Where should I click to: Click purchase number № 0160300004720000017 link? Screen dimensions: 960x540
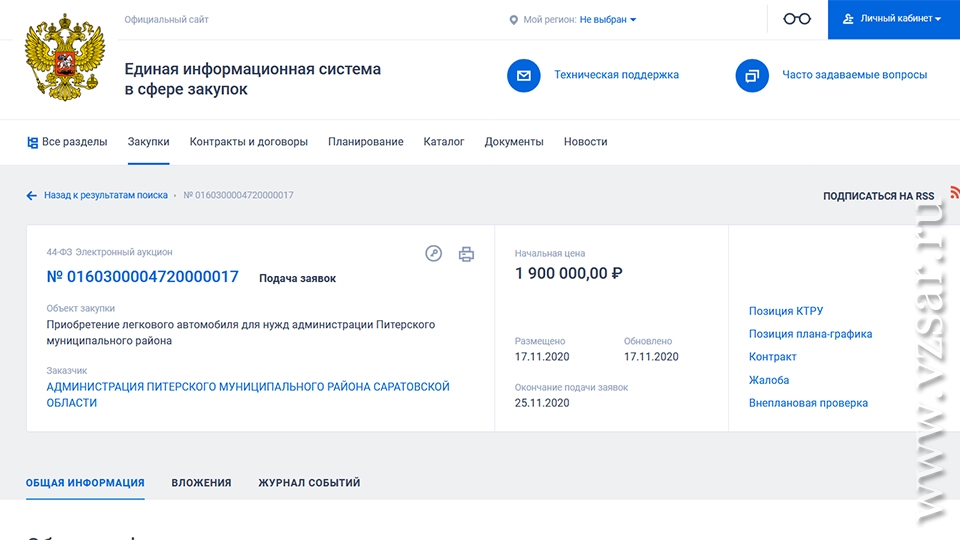point(143,277)
